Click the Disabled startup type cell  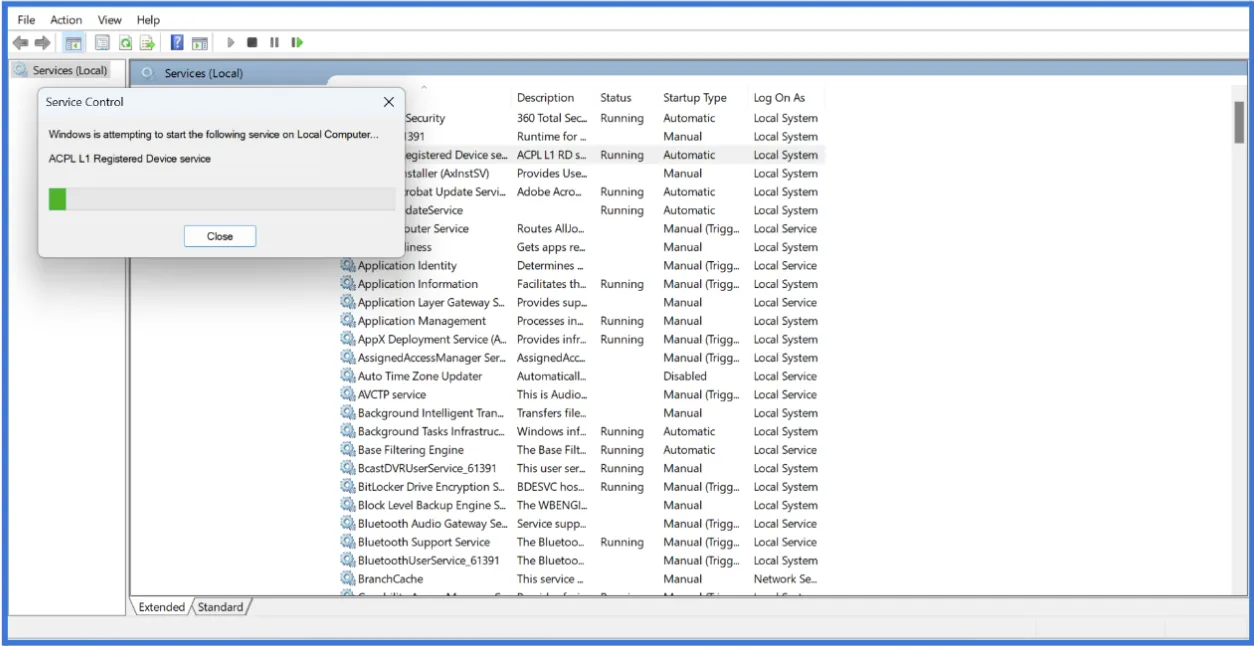tap(685, 376)
